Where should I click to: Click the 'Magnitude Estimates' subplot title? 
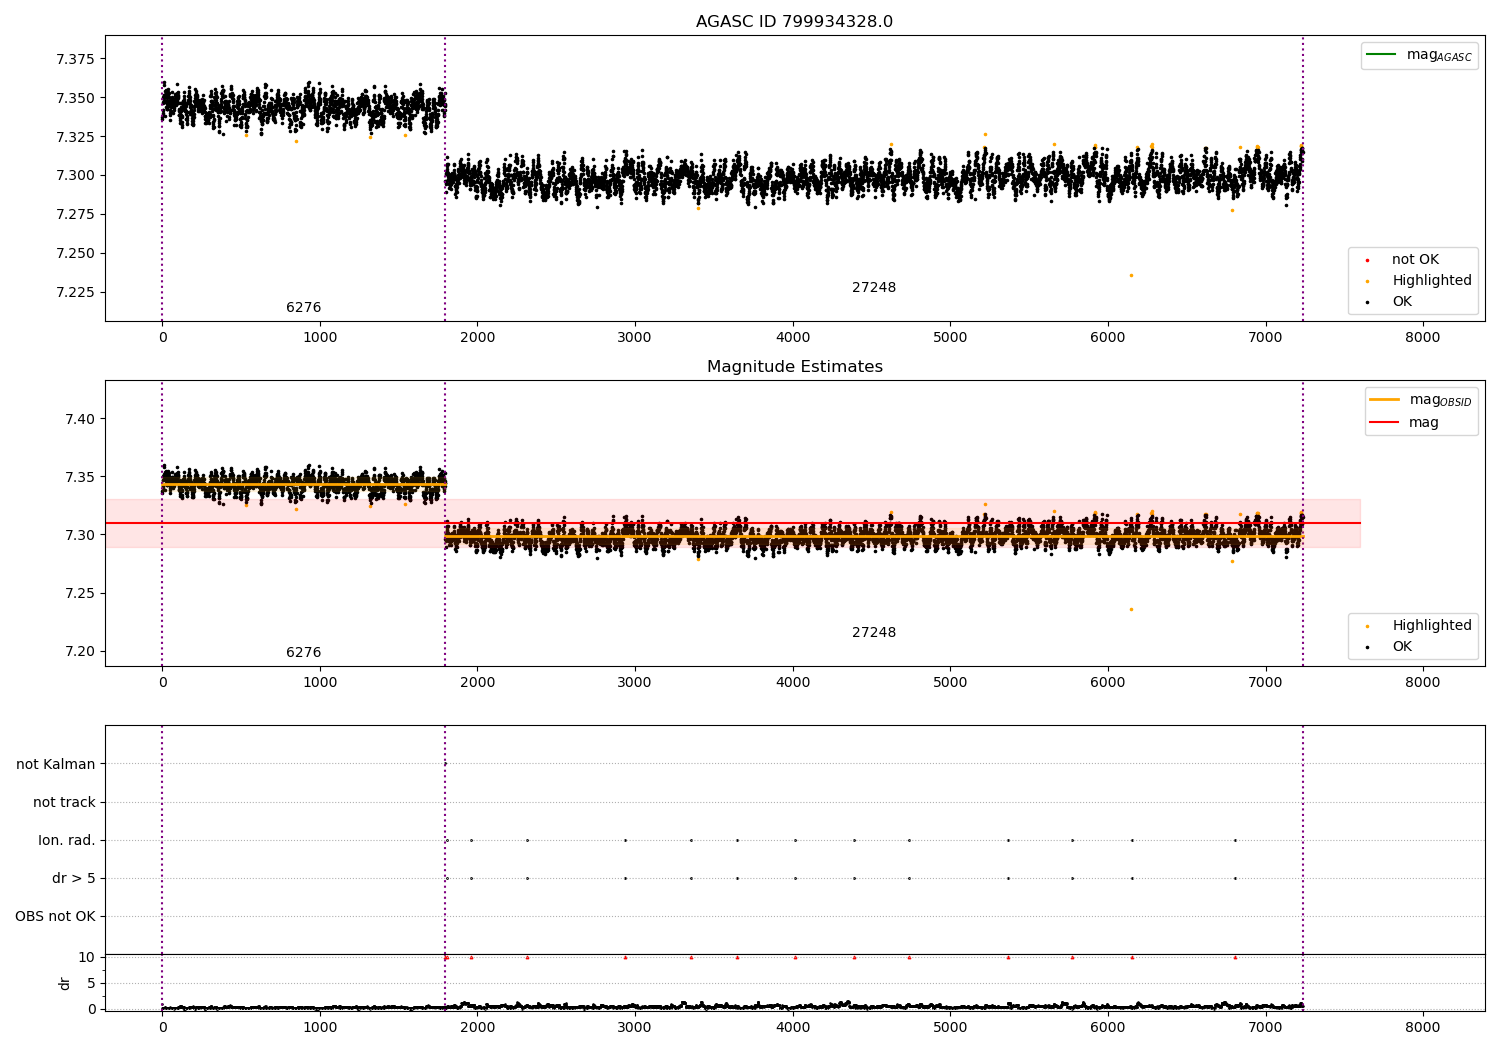pyautogui.click(x=794, y=367)
